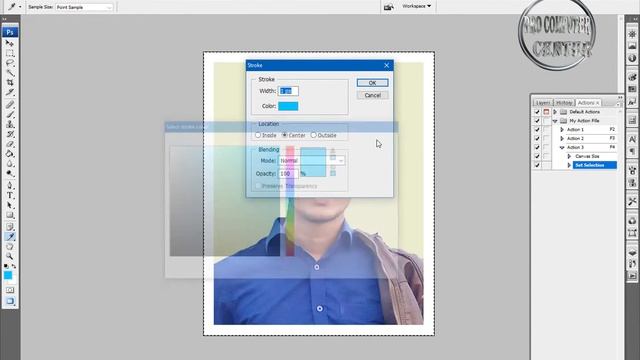Choose the Outside location radio button
The image size is (640, 360).
(313, 135)
